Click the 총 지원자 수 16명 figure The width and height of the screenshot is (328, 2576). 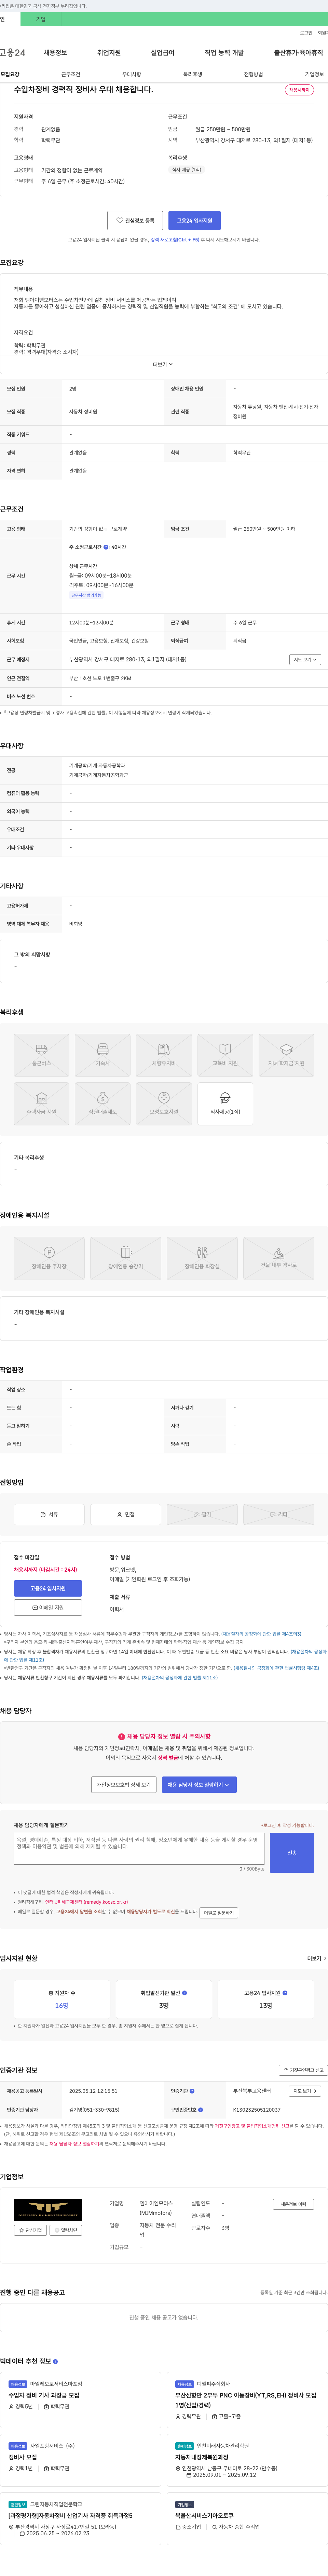point(62,2005)
